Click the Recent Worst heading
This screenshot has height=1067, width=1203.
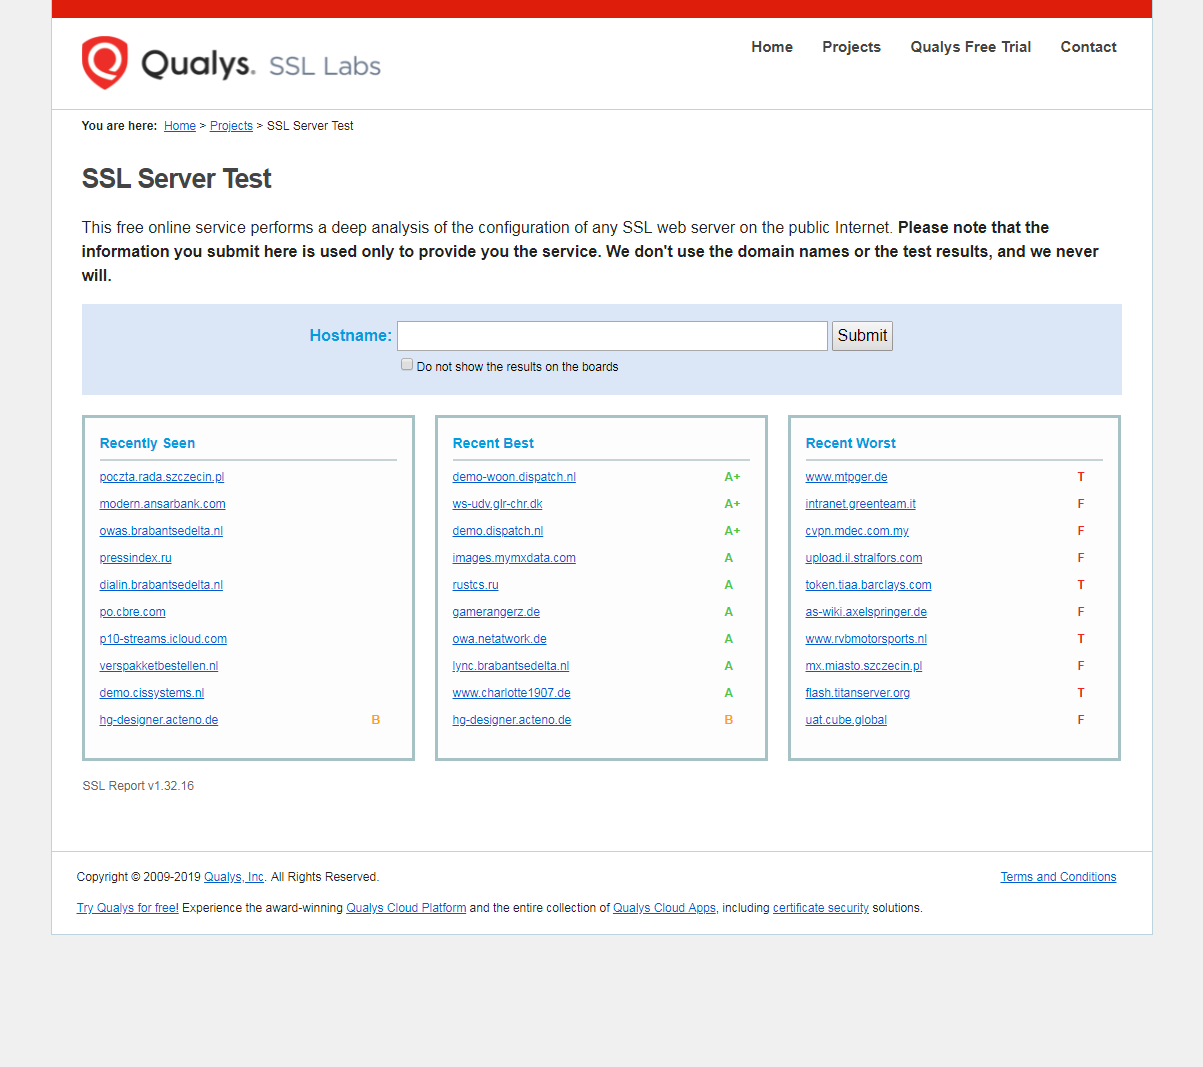click(851, 443)
